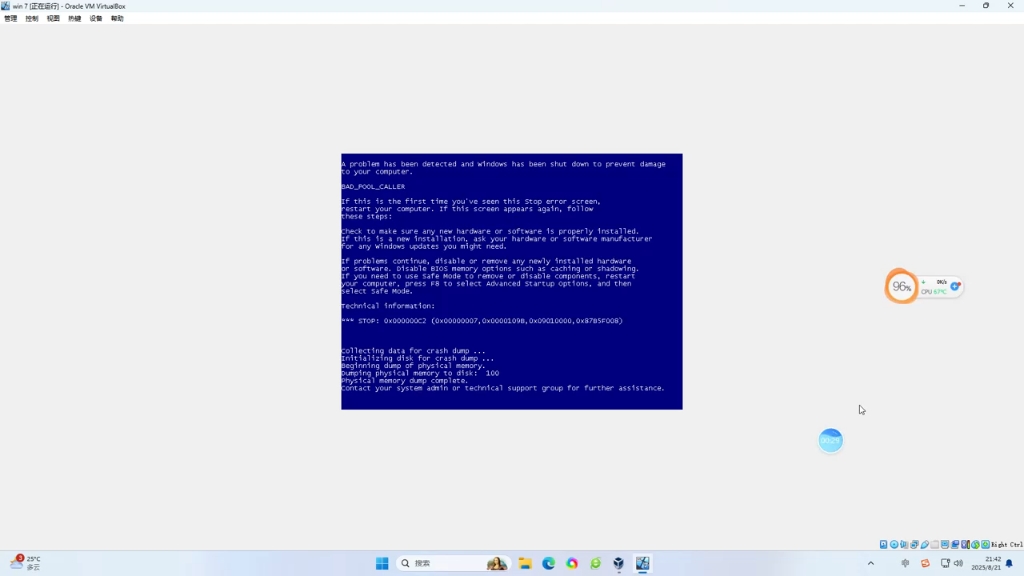Open the 控制 menu
Viewport: 1024px width, 576px height.
pos(32,18)
